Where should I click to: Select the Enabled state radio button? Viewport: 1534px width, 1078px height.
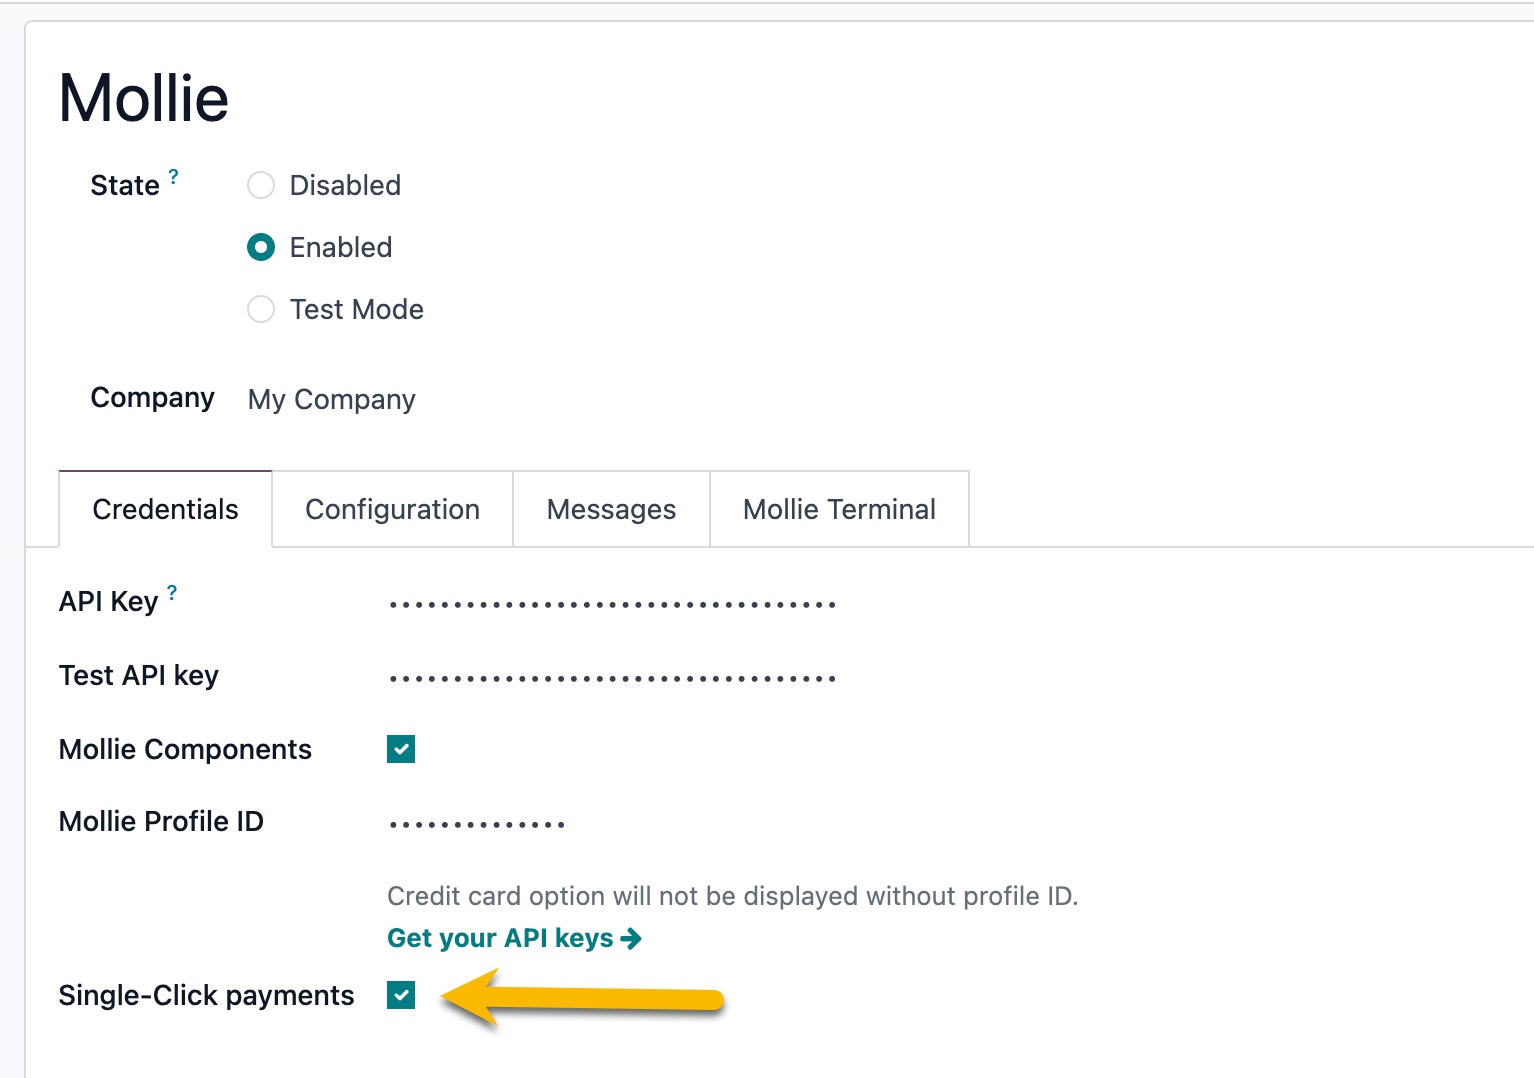pos(261,248)
